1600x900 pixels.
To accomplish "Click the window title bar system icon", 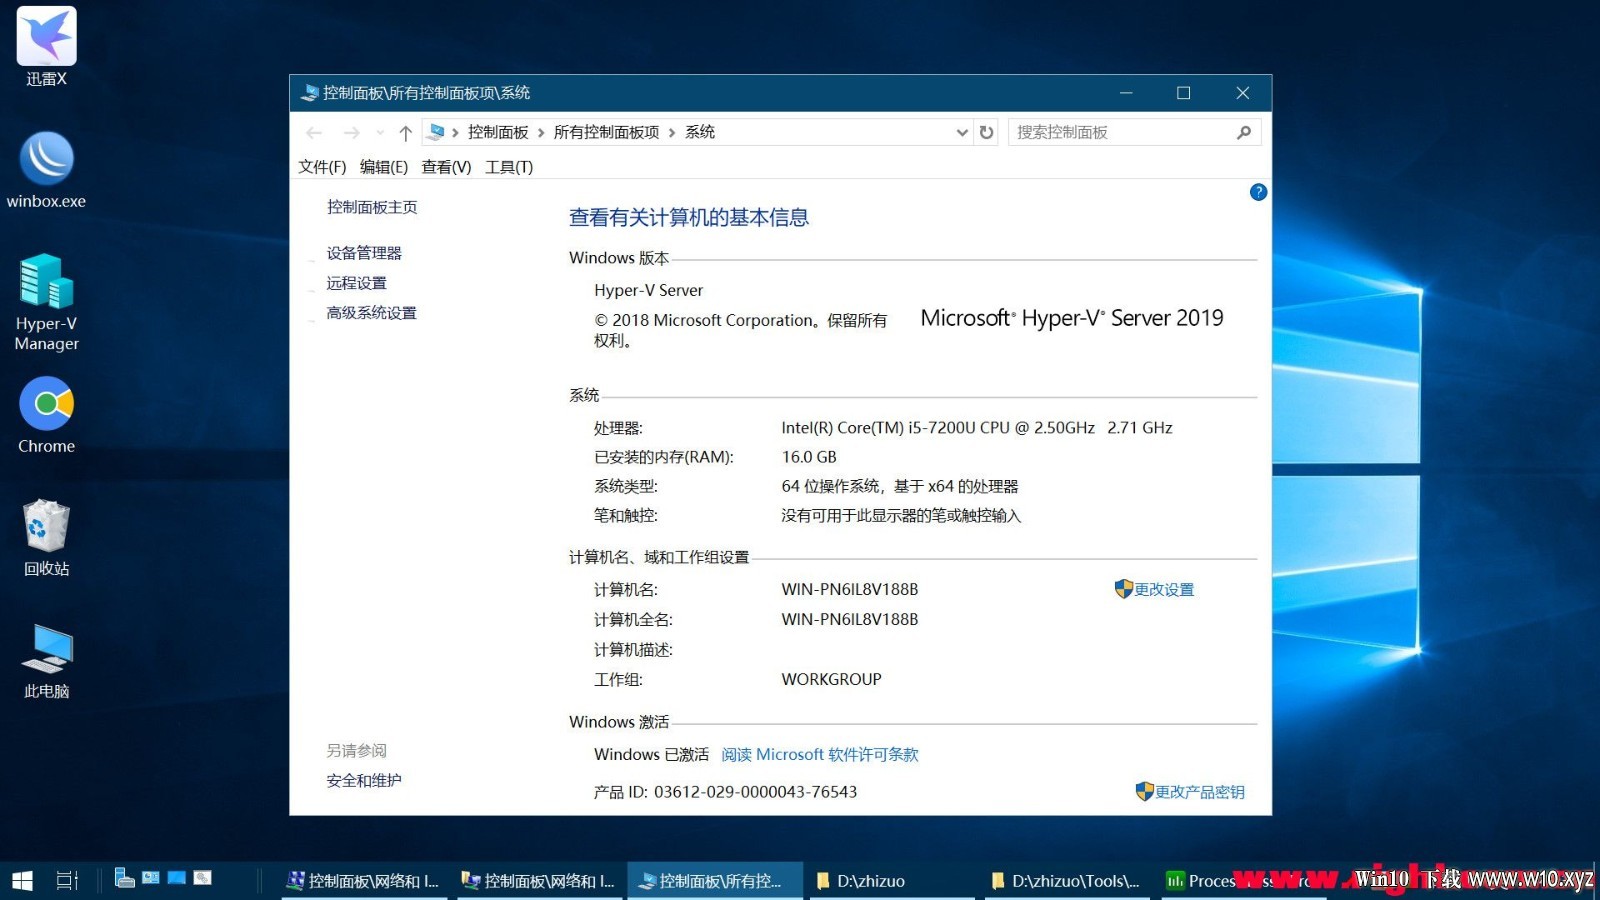I will pyautogui.click(x=310, y=93).
